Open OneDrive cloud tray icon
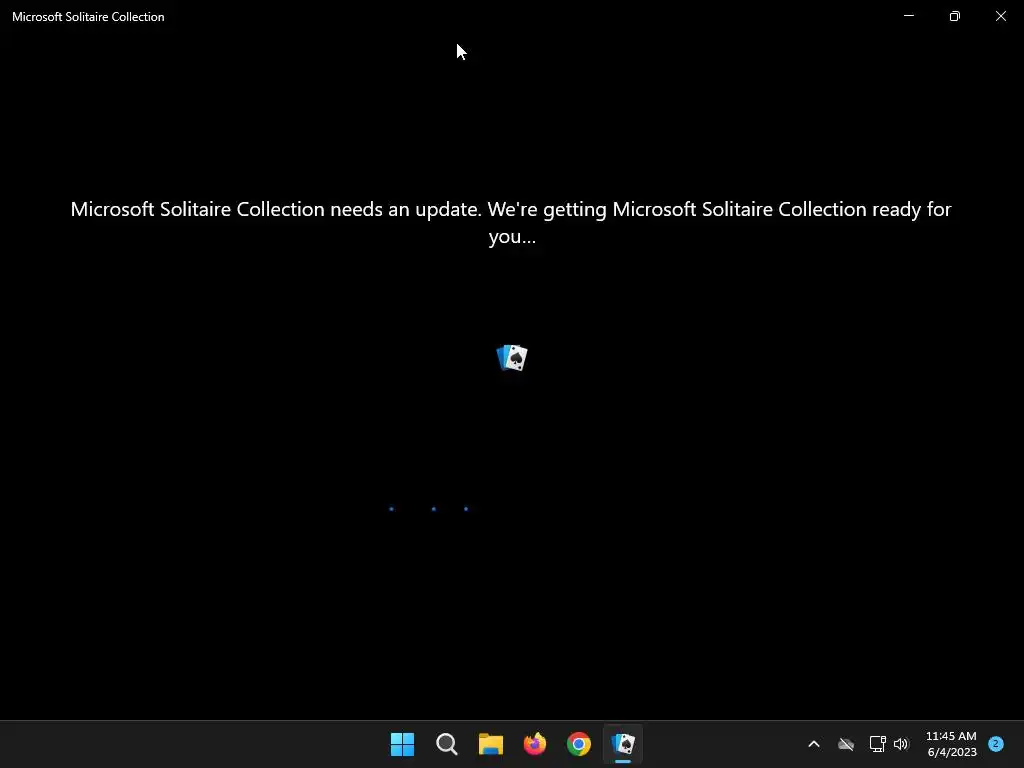Image resolution: width=1024 pixels, height=768 pixels. pyautogui.click(x=846, y=744)
